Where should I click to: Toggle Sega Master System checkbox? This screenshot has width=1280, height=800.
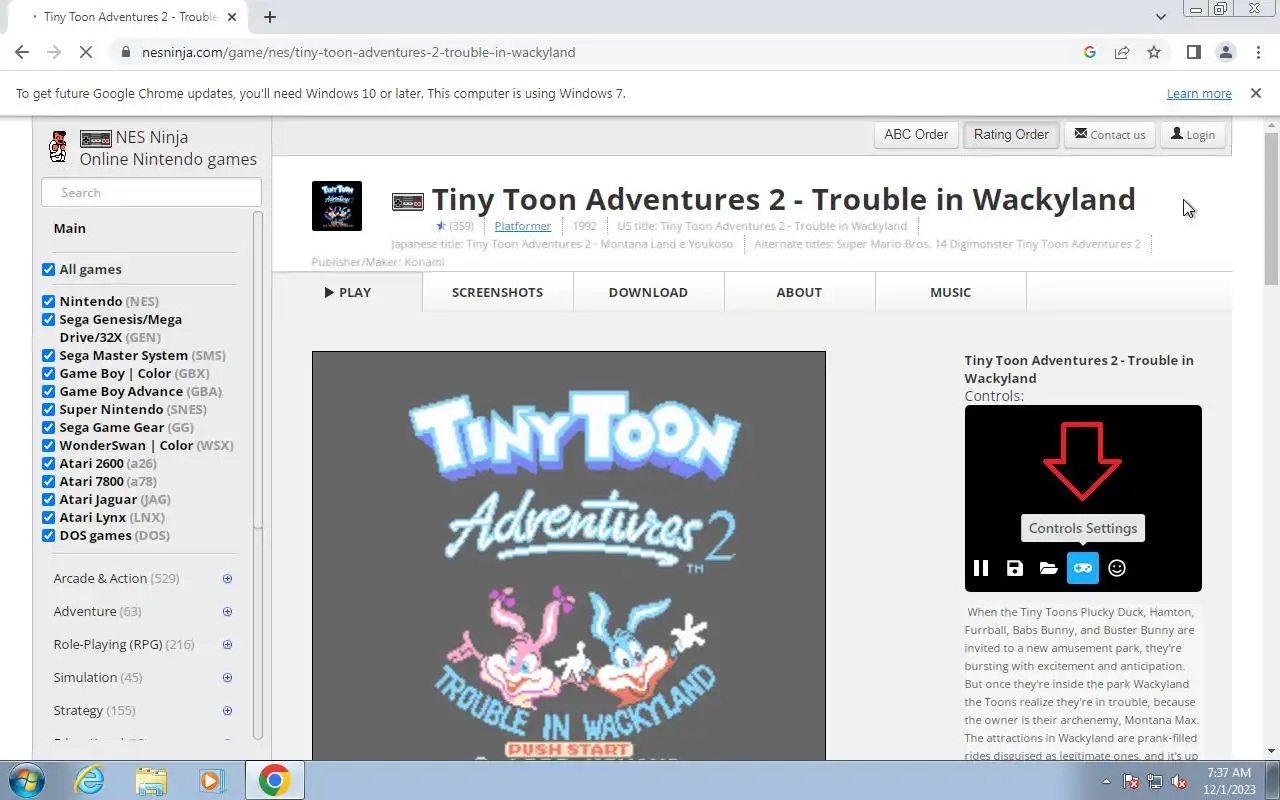[x=48, y=355]
